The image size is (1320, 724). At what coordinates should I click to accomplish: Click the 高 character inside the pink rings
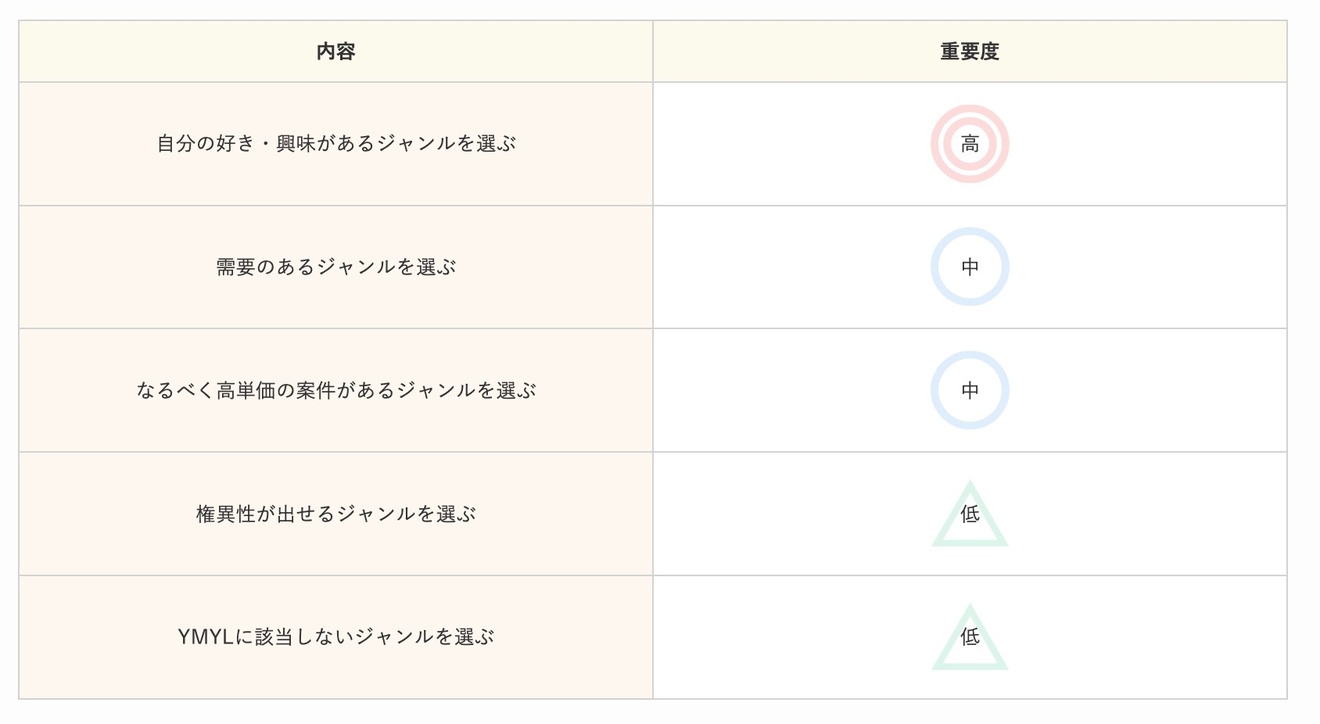click(969, 144)
